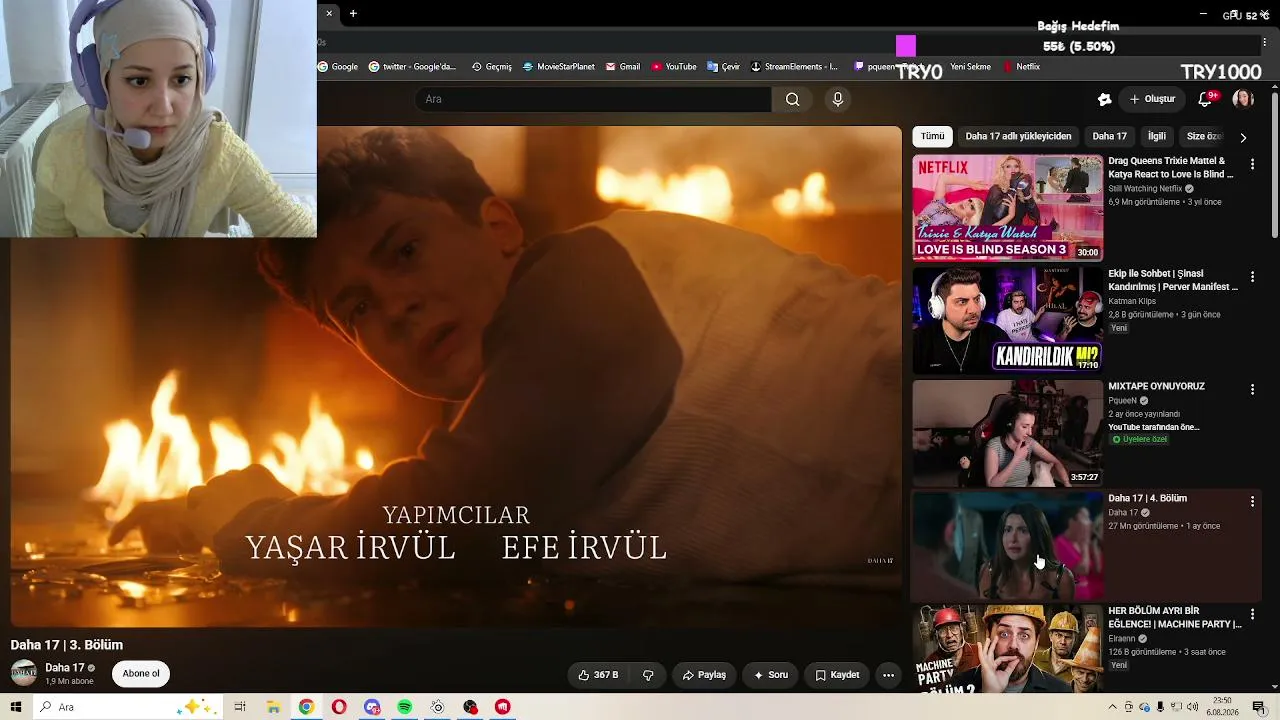
Task: Save the video with Kaydet
Action: (x=837, y=675)
